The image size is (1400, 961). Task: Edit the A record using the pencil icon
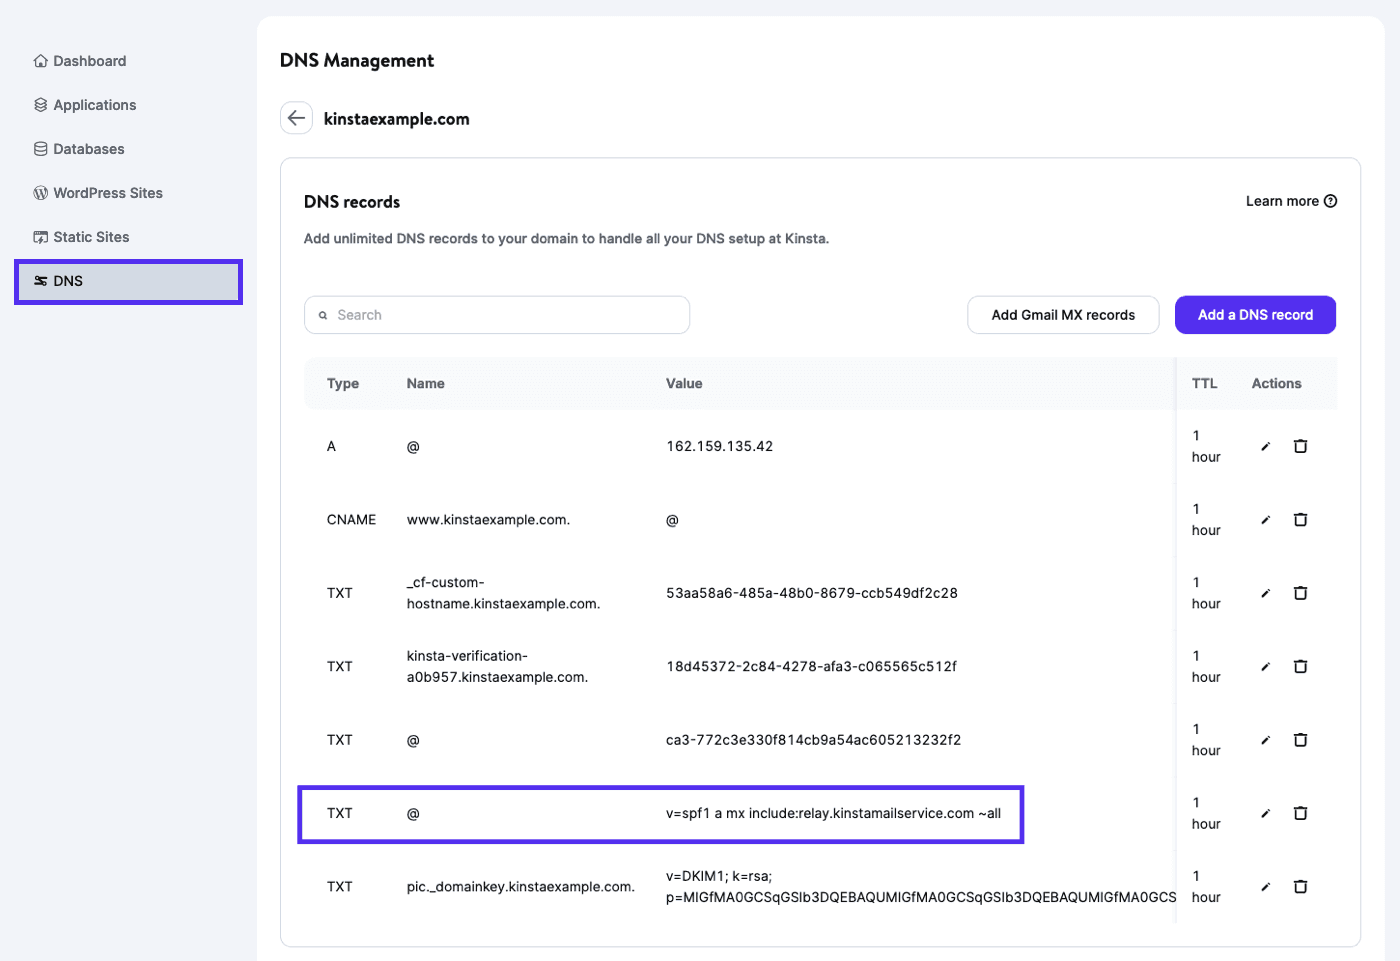[1265, 445]
